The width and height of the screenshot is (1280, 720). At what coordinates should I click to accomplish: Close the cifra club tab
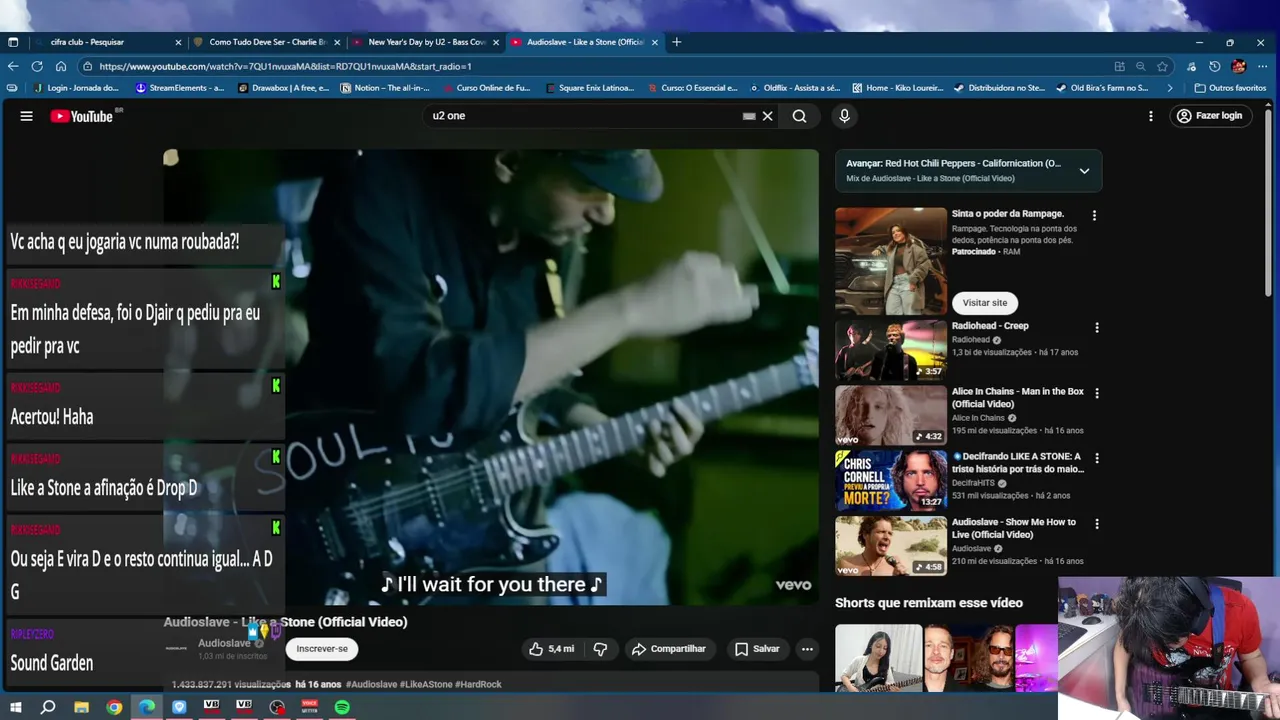coord(178,42)
